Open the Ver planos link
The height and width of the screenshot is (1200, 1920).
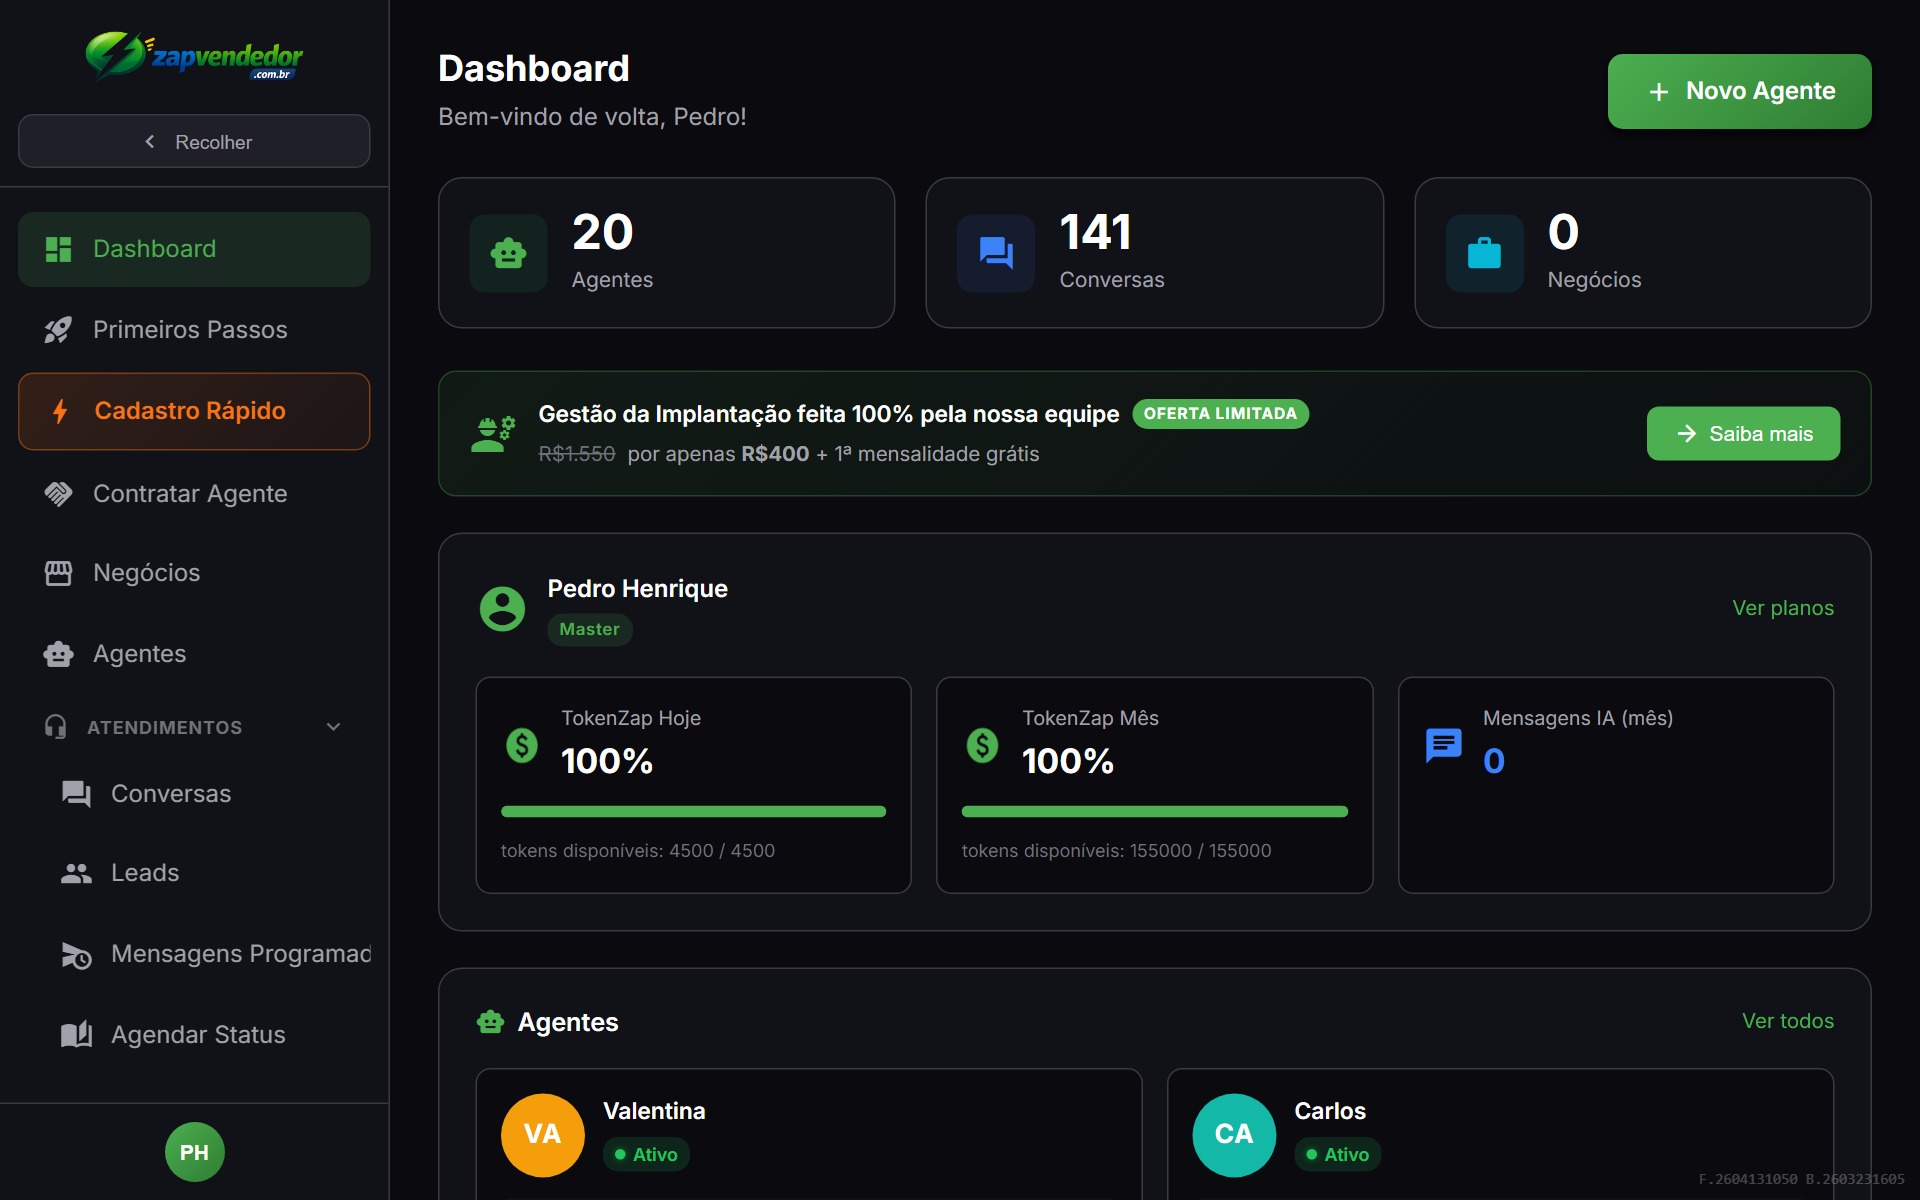pyautogui.click(x=1783, y=607)
